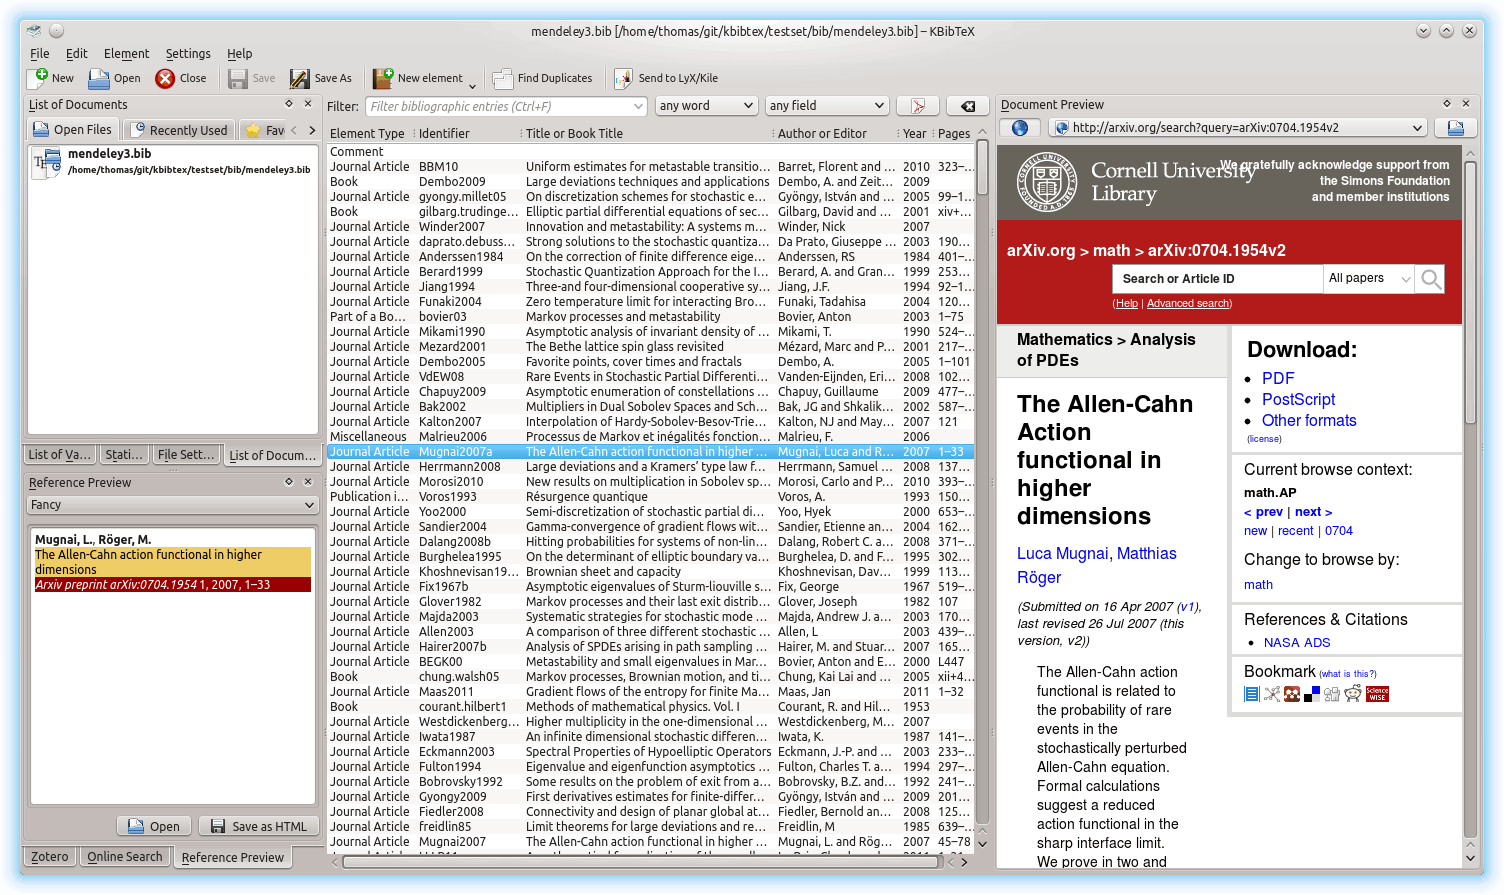Click the open-externally icon beside the URL box
Screen dimensions: 1504x895
click(1455, 128)
